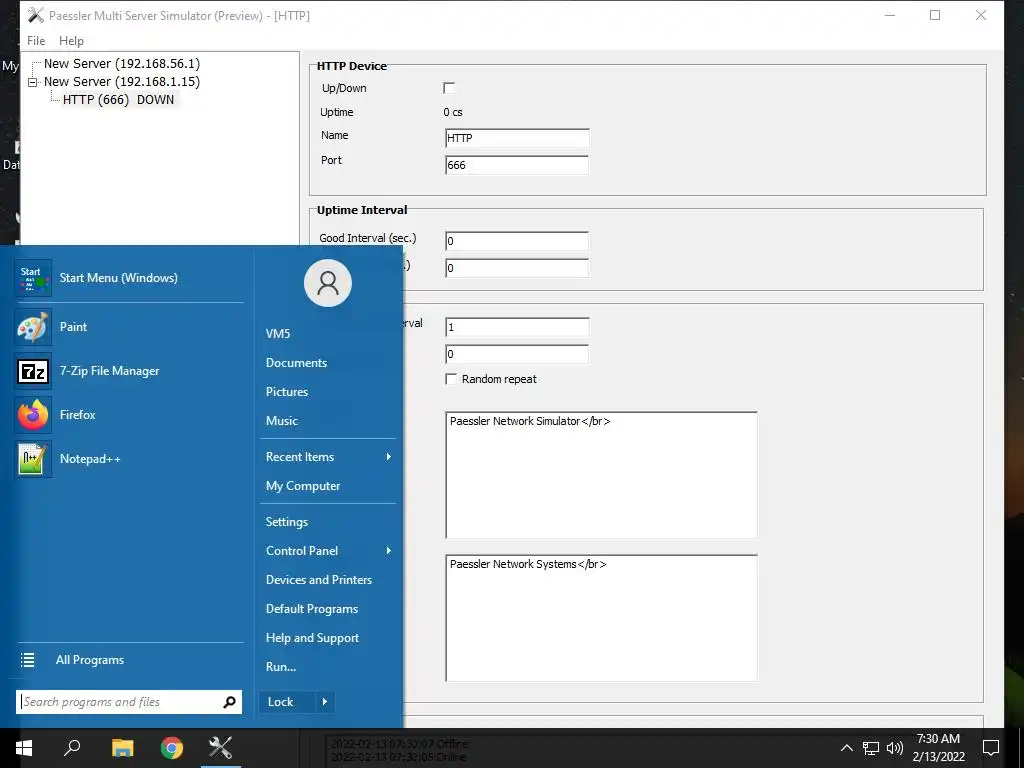
Task: Open Notepad++ from the start menu
Action: tap(33, 459)
